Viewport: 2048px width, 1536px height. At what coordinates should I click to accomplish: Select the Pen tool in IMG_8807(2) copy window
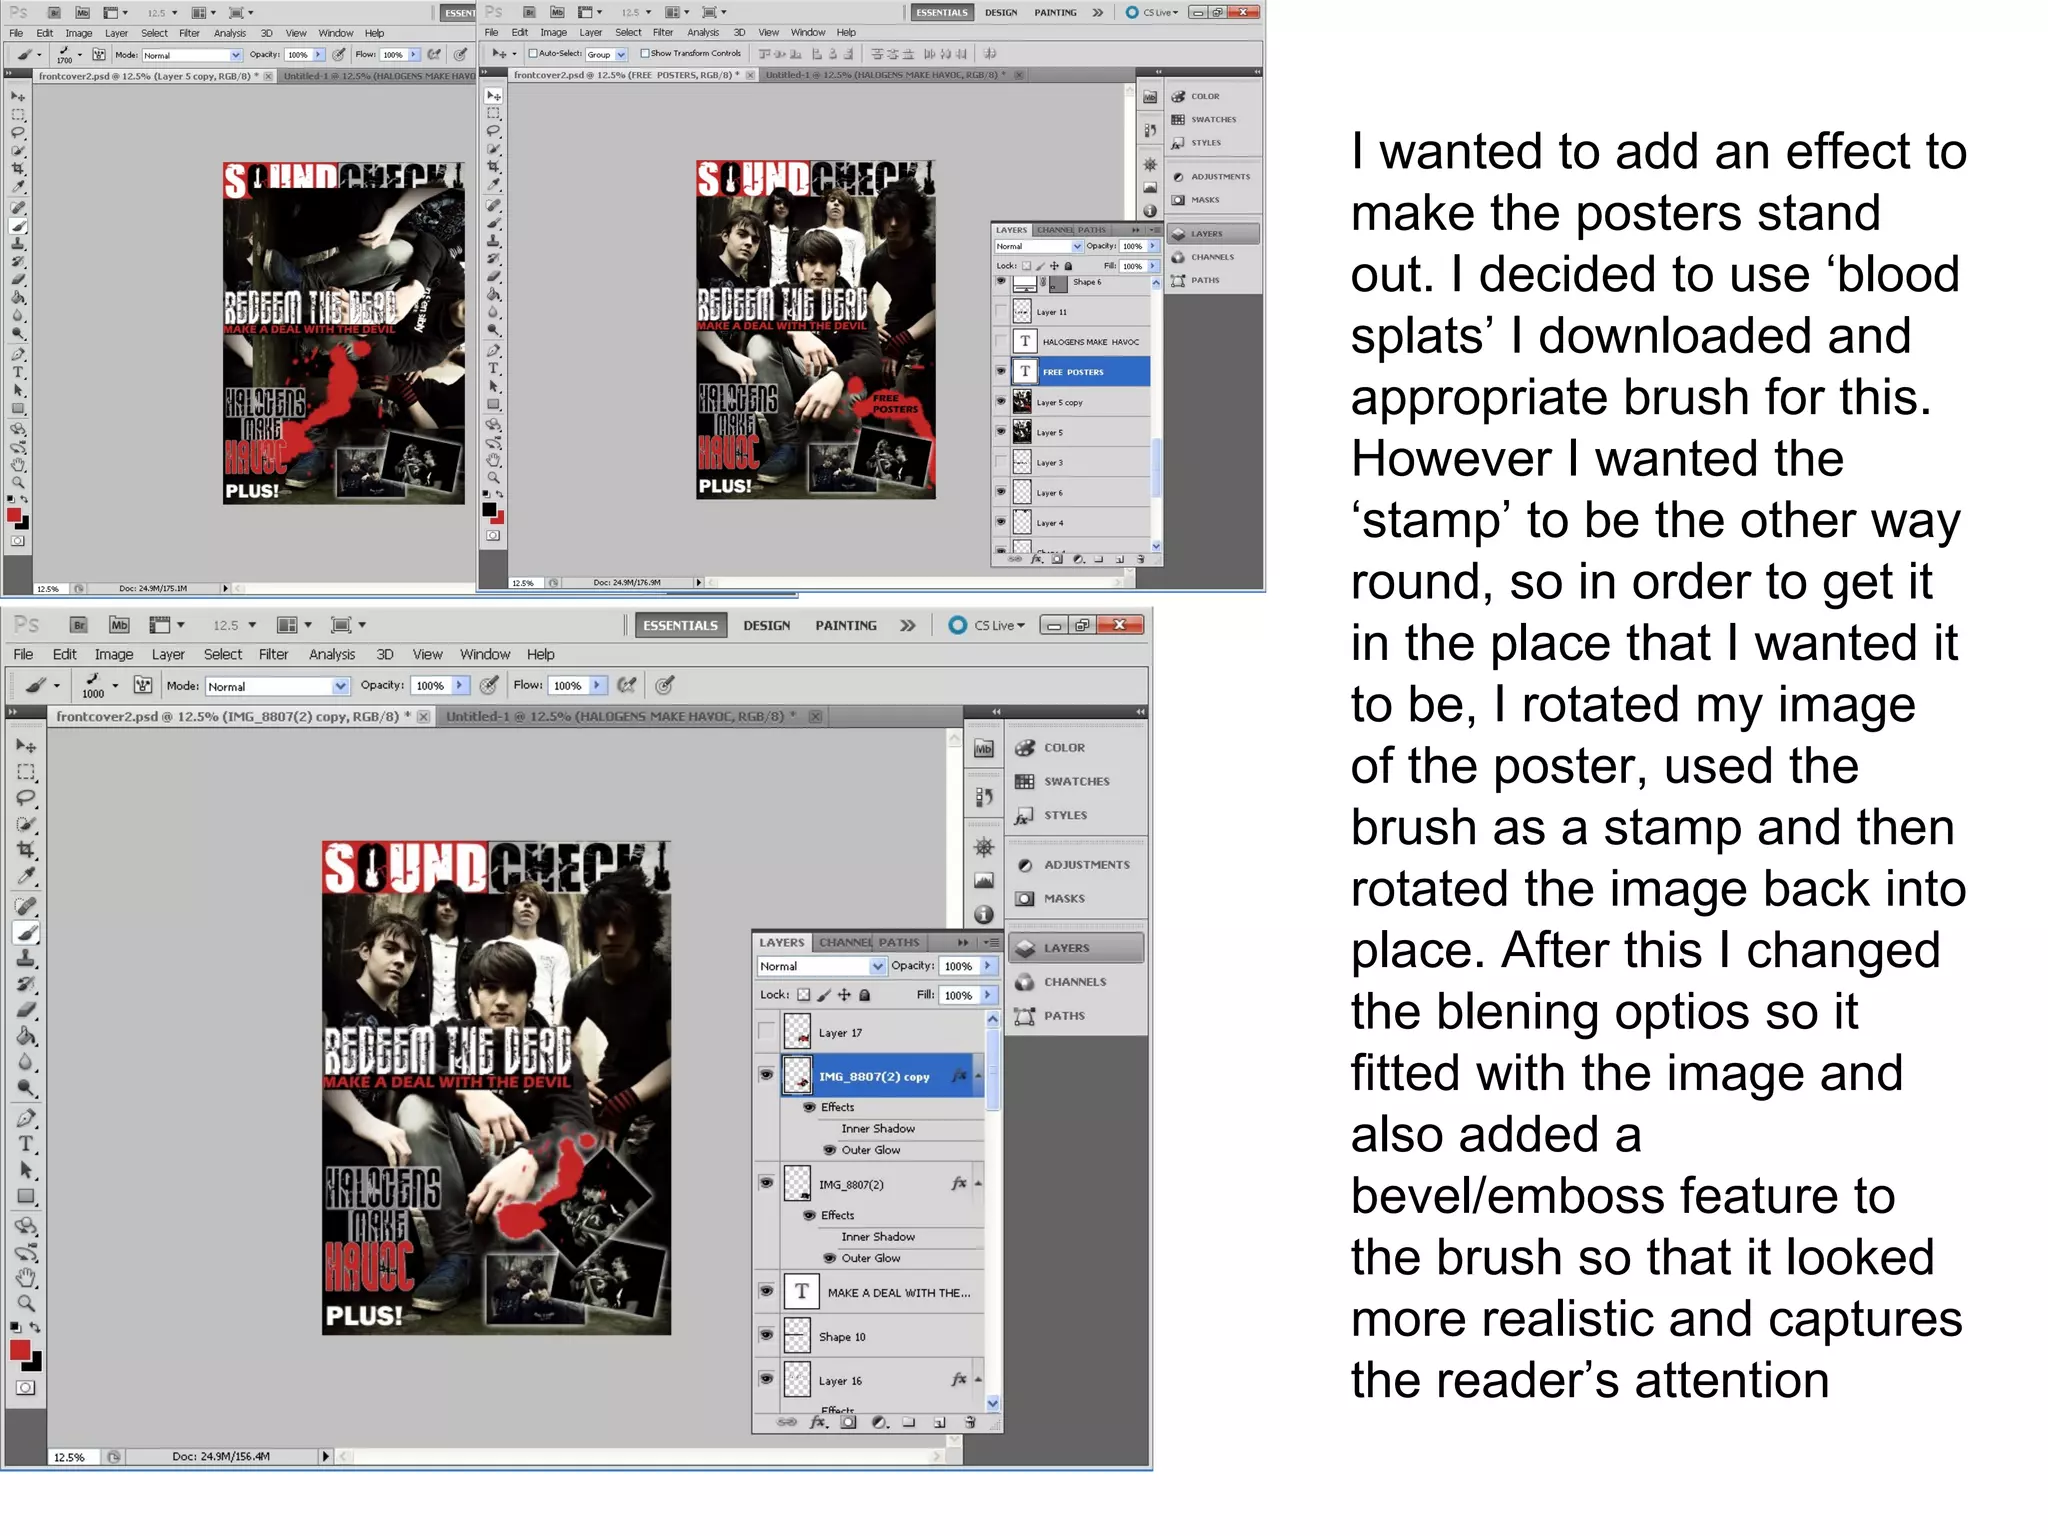click(26, 1118)
